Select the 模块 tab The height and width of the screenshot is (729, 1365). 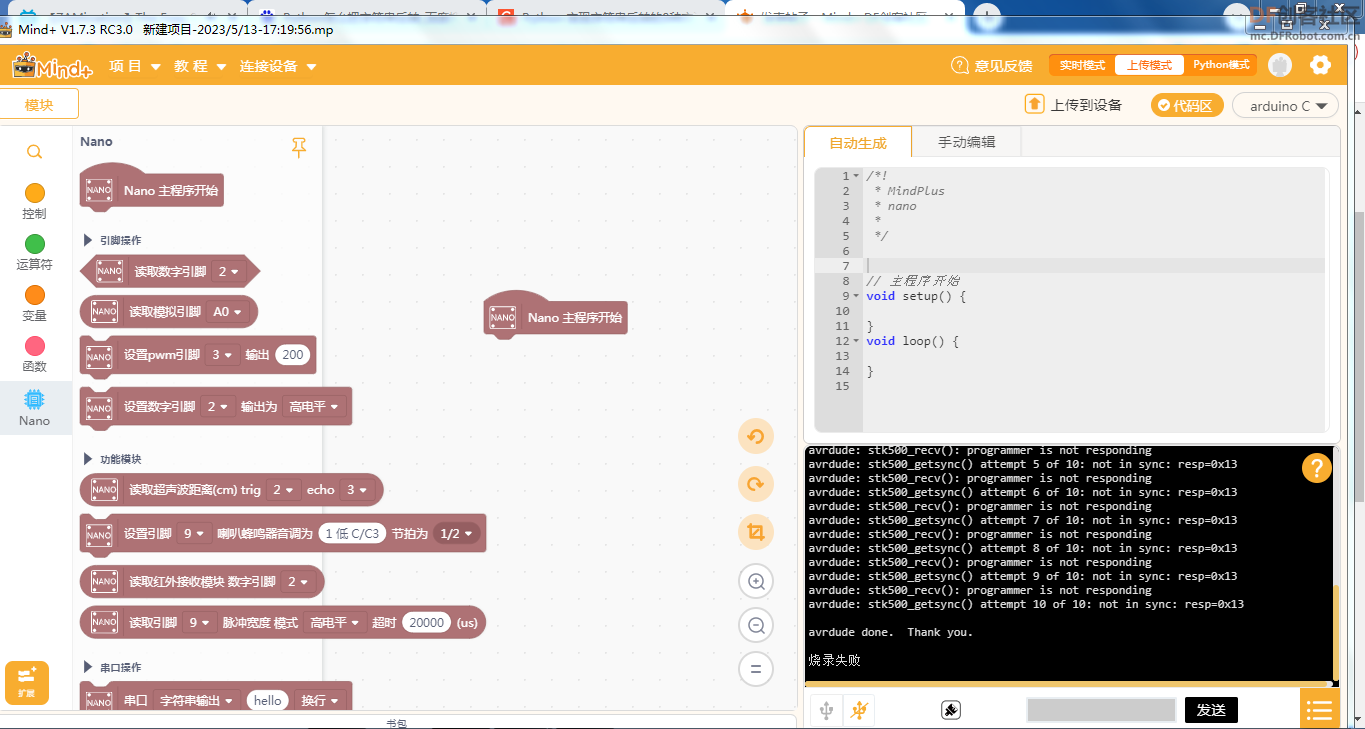point(39,105)
